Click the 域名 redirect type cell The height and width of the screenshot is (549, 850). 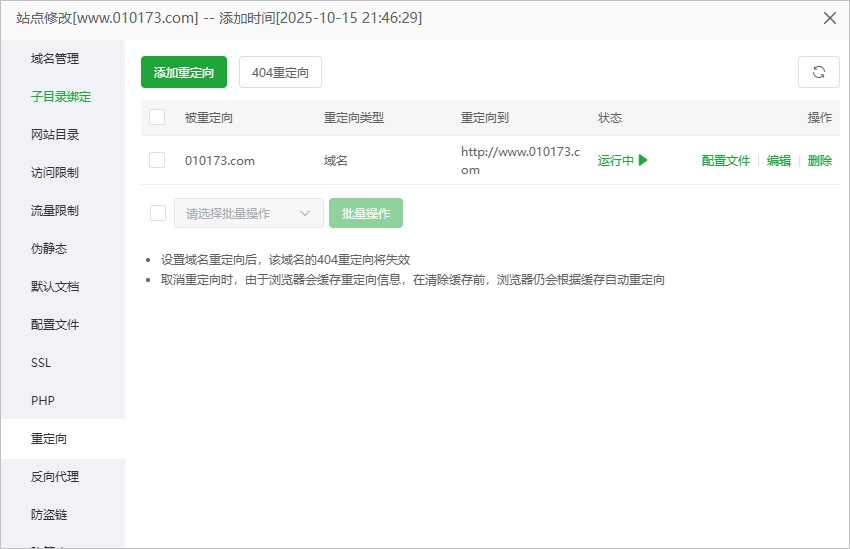coord(336,160)
